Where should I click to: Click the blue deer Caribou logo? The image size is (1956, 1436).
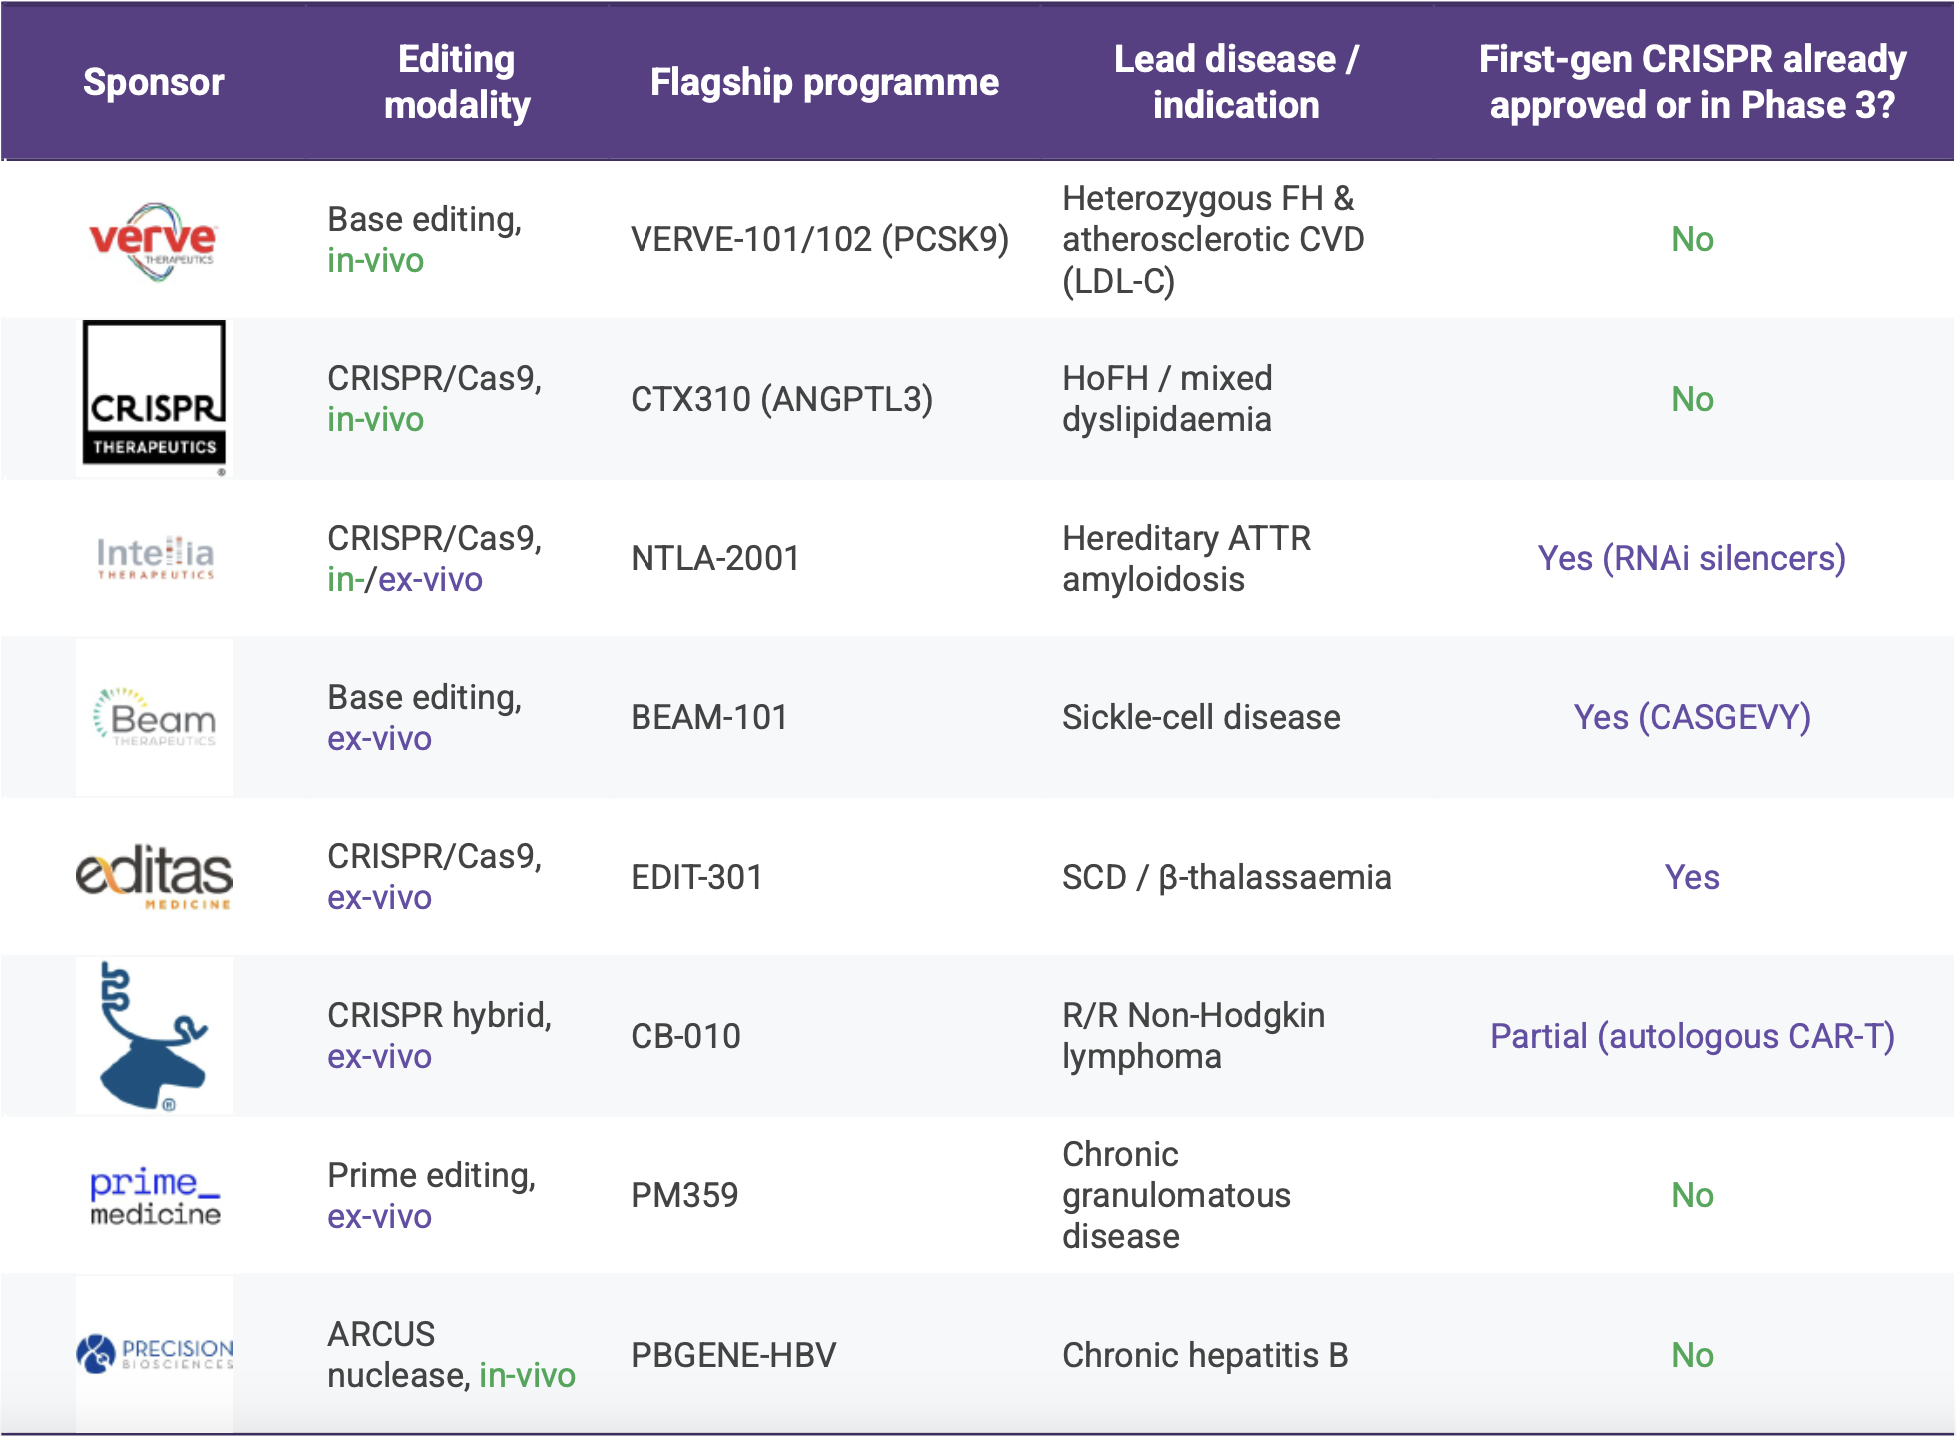[153, 1036]
